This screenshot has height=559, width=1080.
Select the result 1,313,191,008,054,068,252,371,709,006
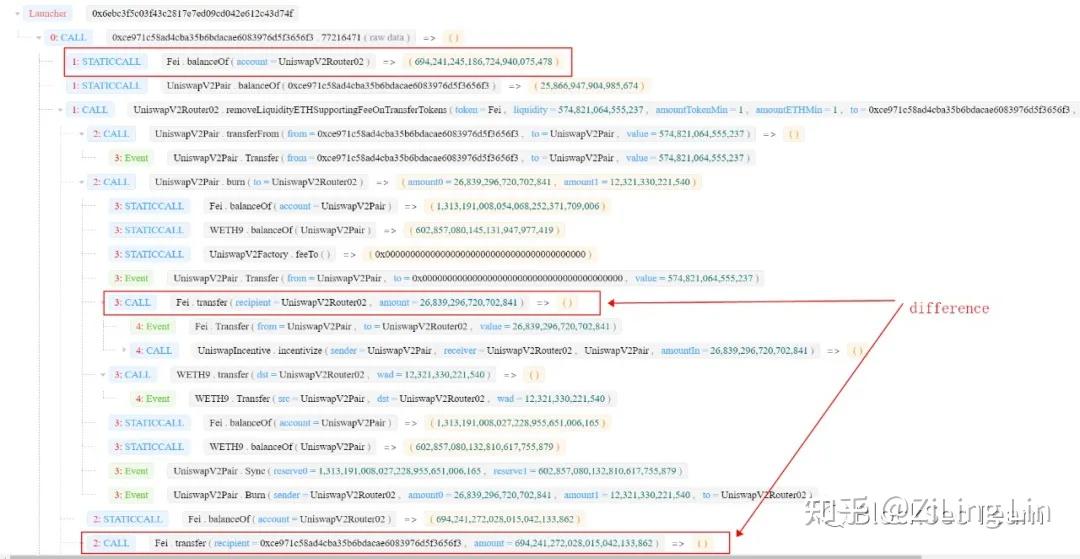coord(517,206)
